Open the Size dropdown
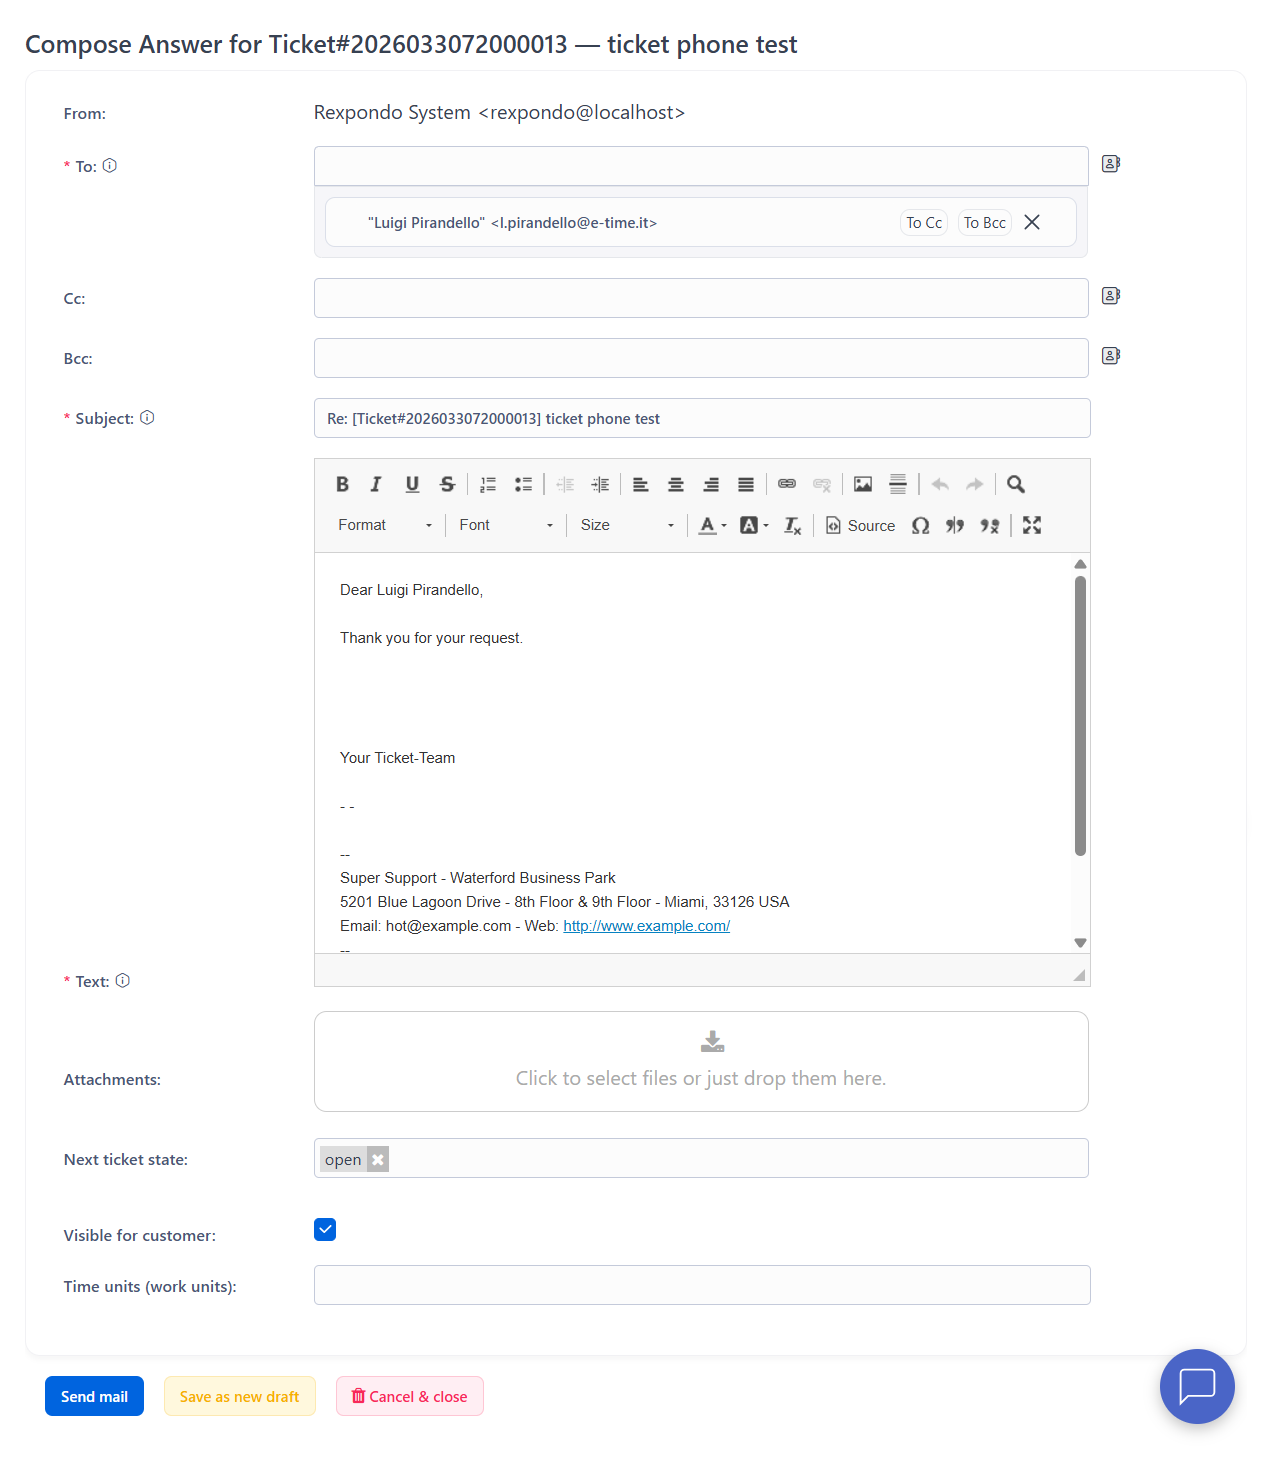This screenshot has height=1460, width=1272. 627,525
